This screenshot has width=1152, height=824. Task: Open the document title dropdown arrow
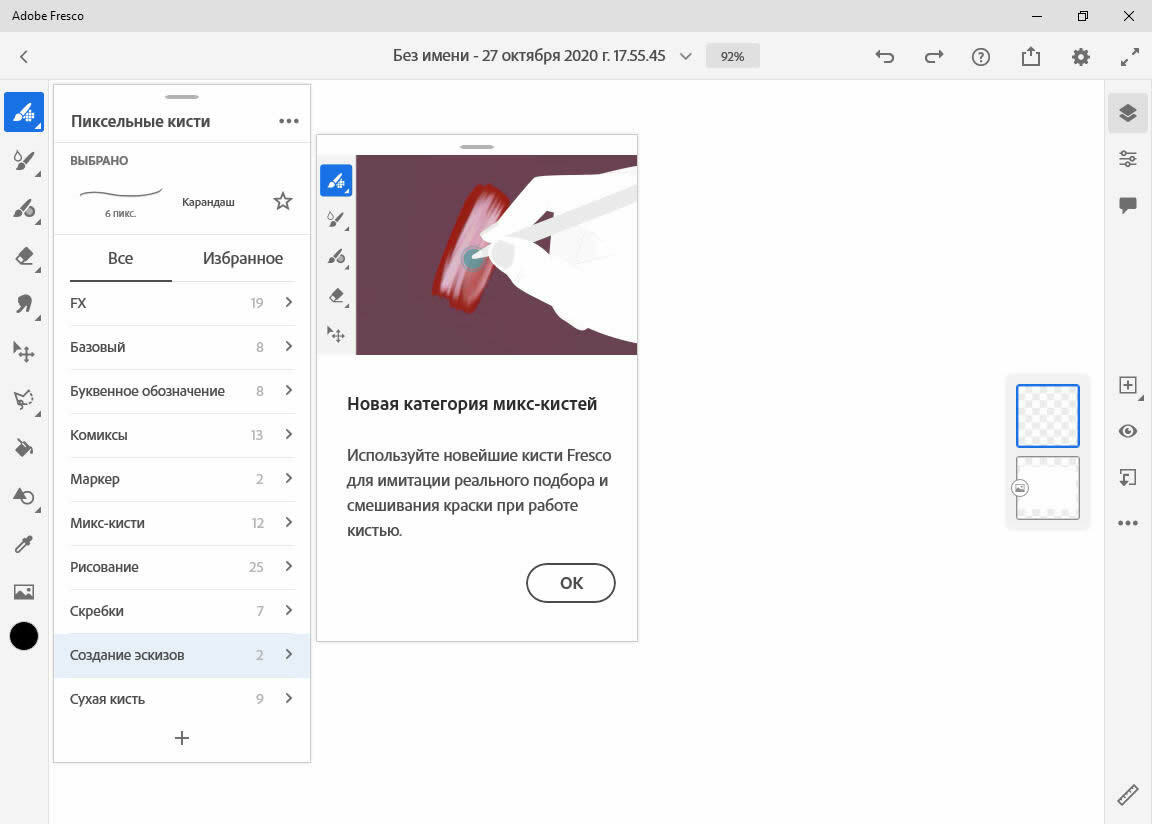tap(685, 57)
